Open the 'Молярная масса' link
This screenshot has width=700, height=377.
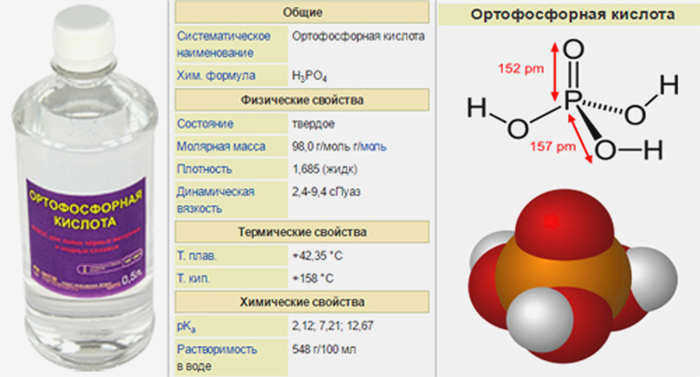[221, 147]
